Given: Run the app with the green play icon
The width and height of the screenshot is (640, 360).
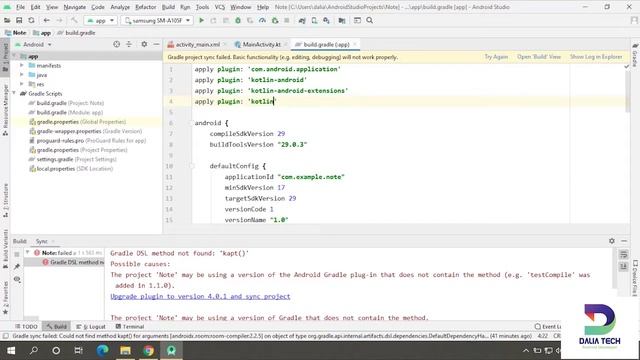Looking at the screenshot, I should point(201,20).
